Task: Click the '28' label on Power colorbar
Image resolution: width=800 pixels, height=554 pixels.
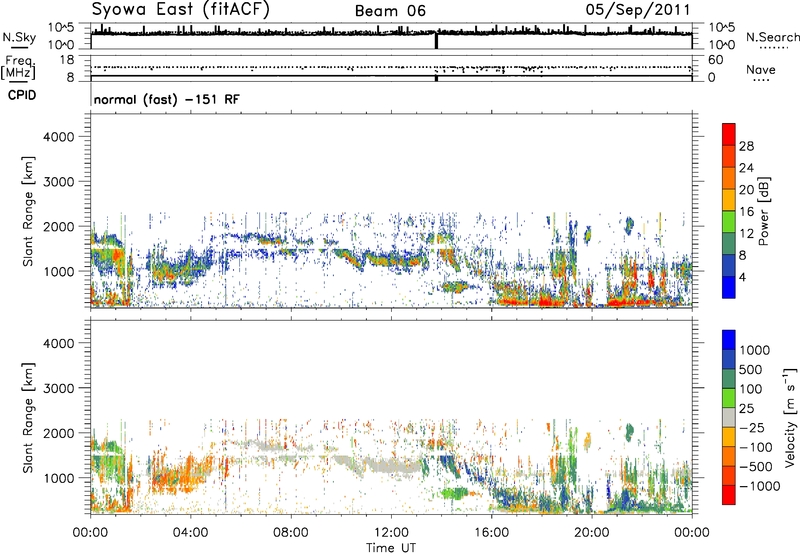Action: pyautogui.click(x=746, y=146)
